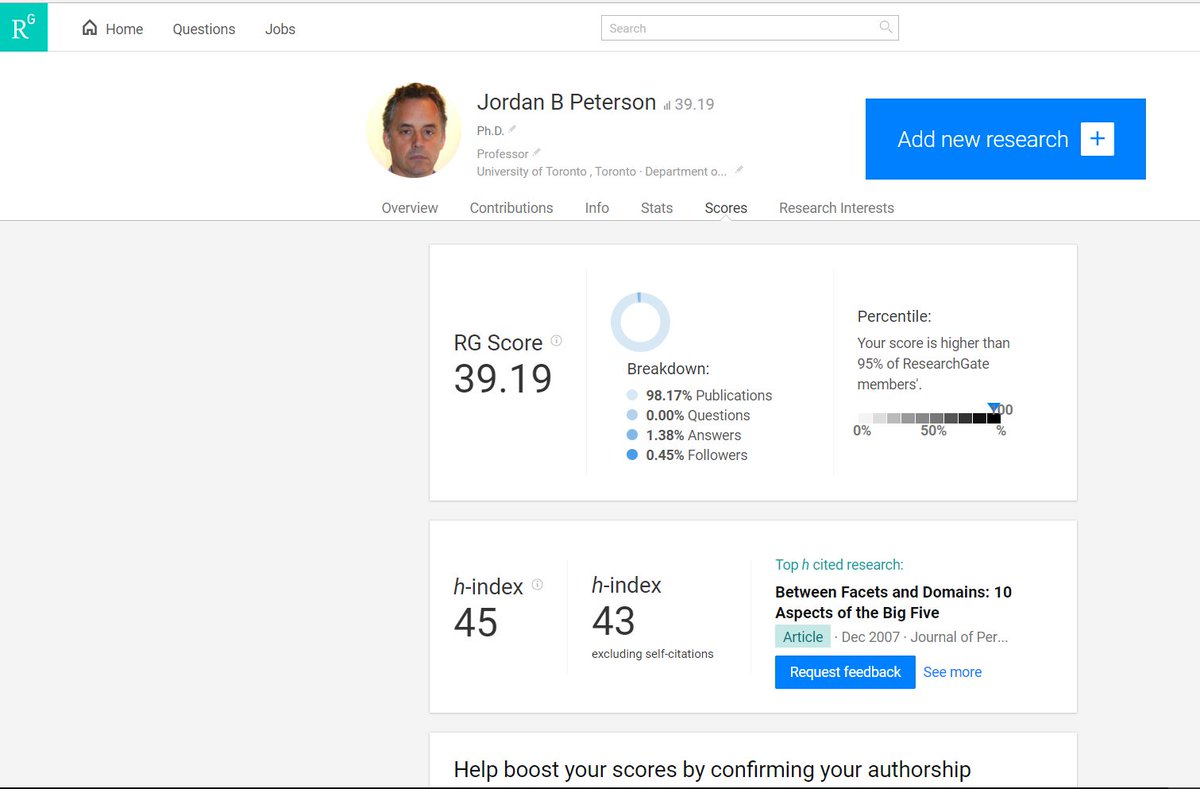Click the Home link text
This screenshot has height=789, width=1200.
[x=124, y=29]
